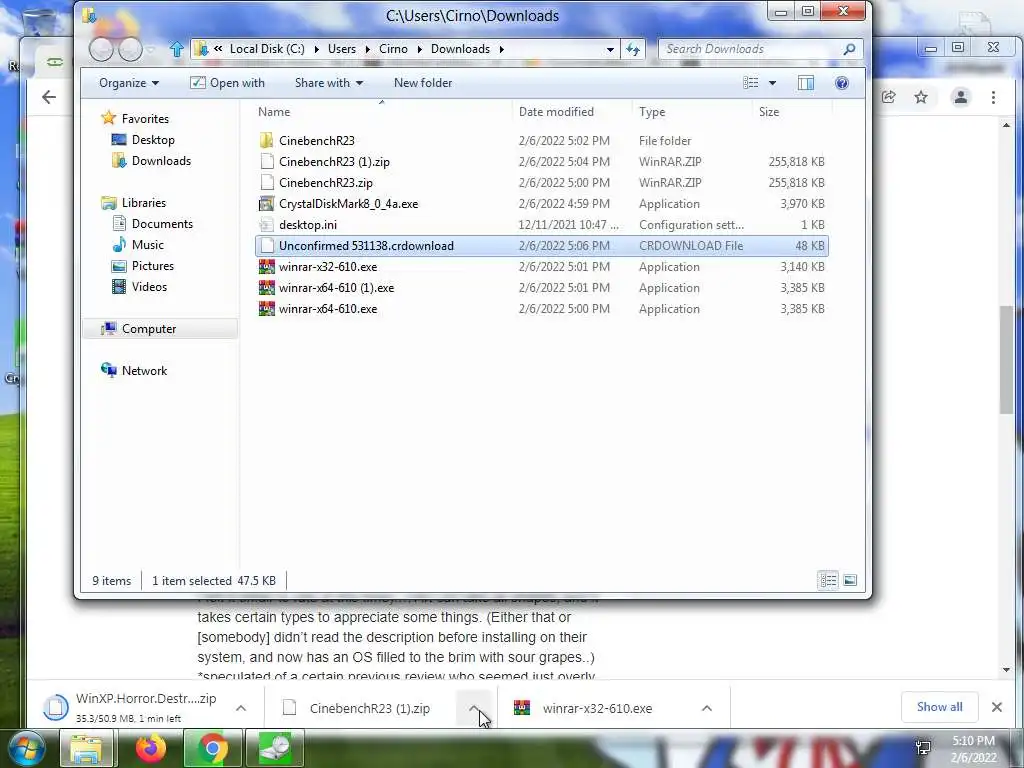Open File Explorer from the taskbar
Viewport: 1024px width, 768px height.
[86, 748]
